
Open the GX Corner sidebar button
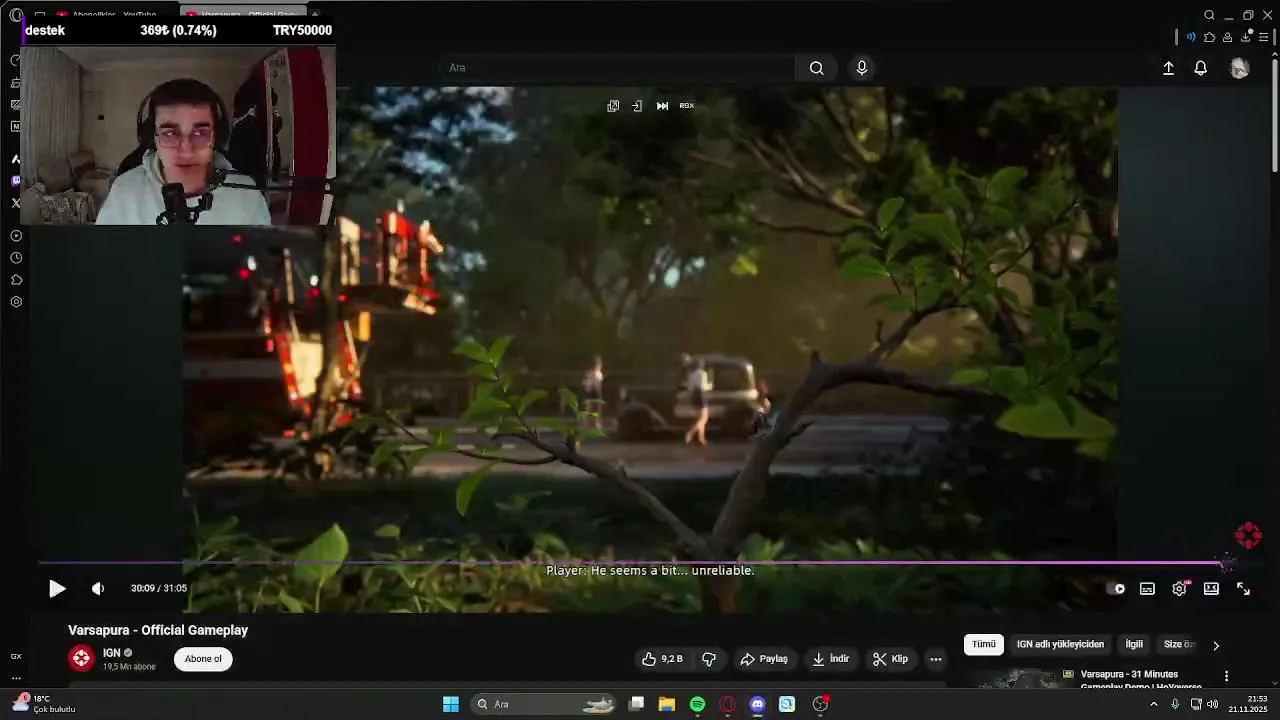[16, 656]
